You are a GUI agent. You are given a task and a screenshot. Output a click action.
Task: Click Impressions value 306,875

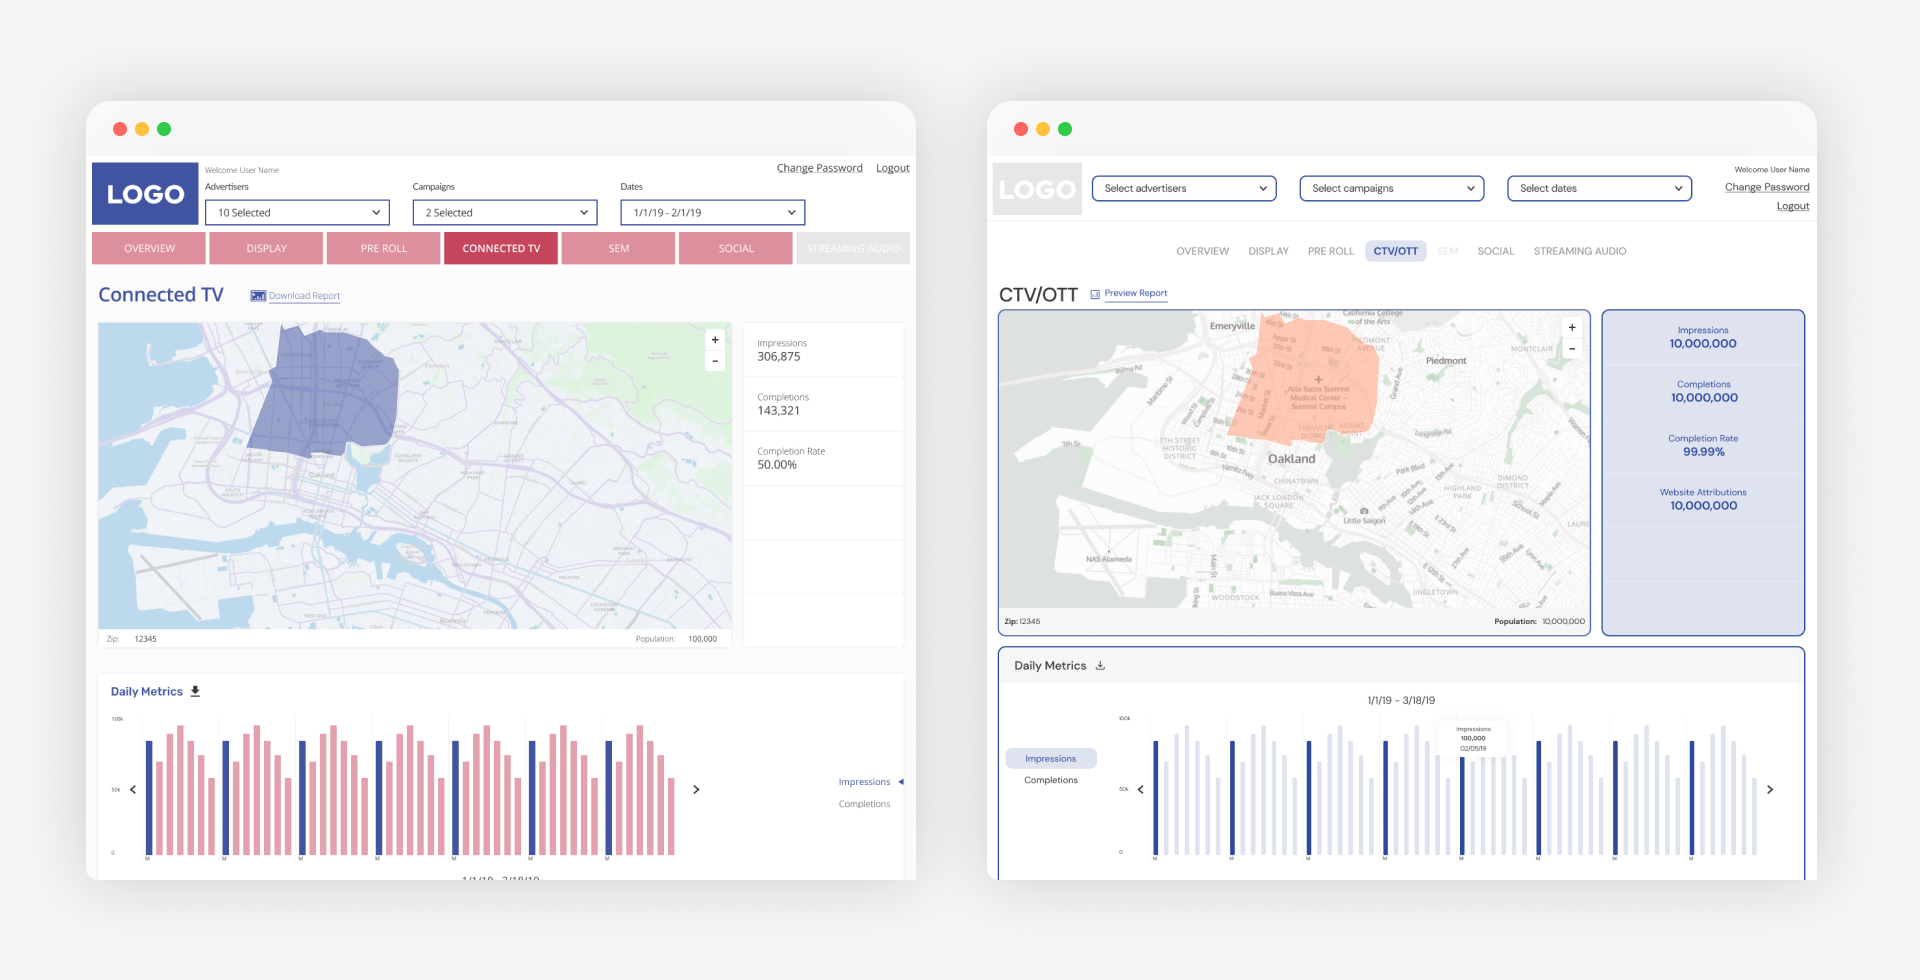(779, 357)
